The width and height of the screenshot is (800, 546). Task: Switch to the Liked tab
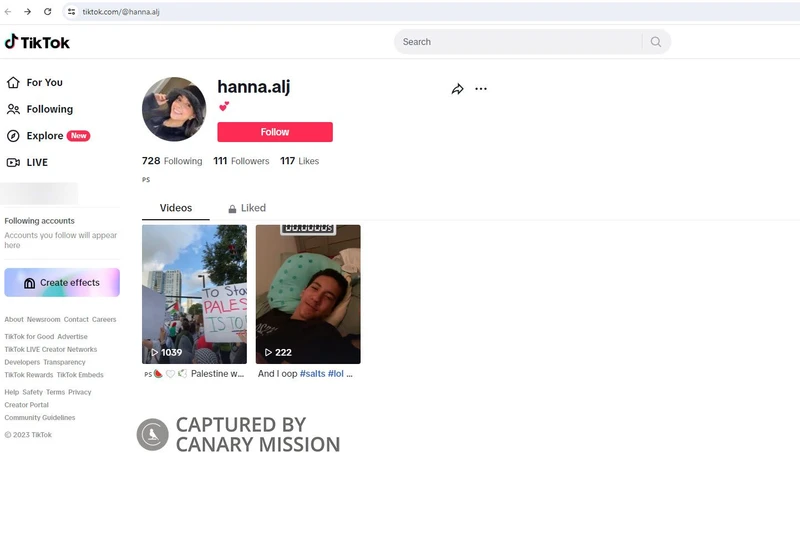pyautogui.click(x=247, y=208)
